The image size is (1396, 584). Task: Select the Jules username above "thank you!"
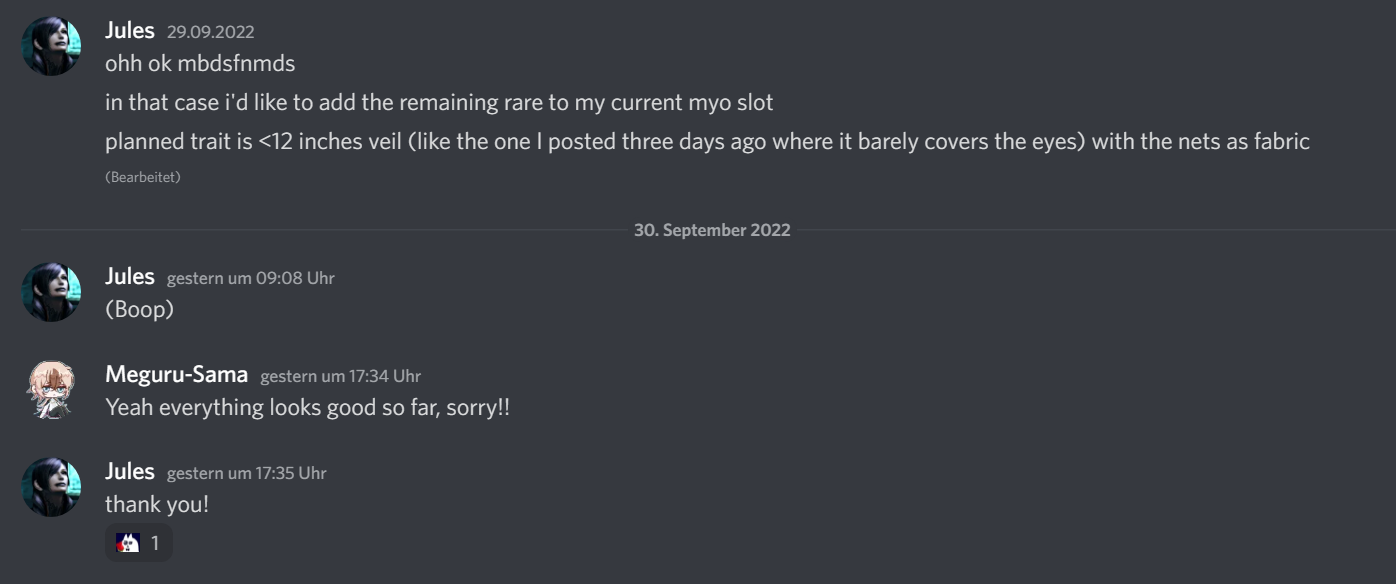[130, 472]
